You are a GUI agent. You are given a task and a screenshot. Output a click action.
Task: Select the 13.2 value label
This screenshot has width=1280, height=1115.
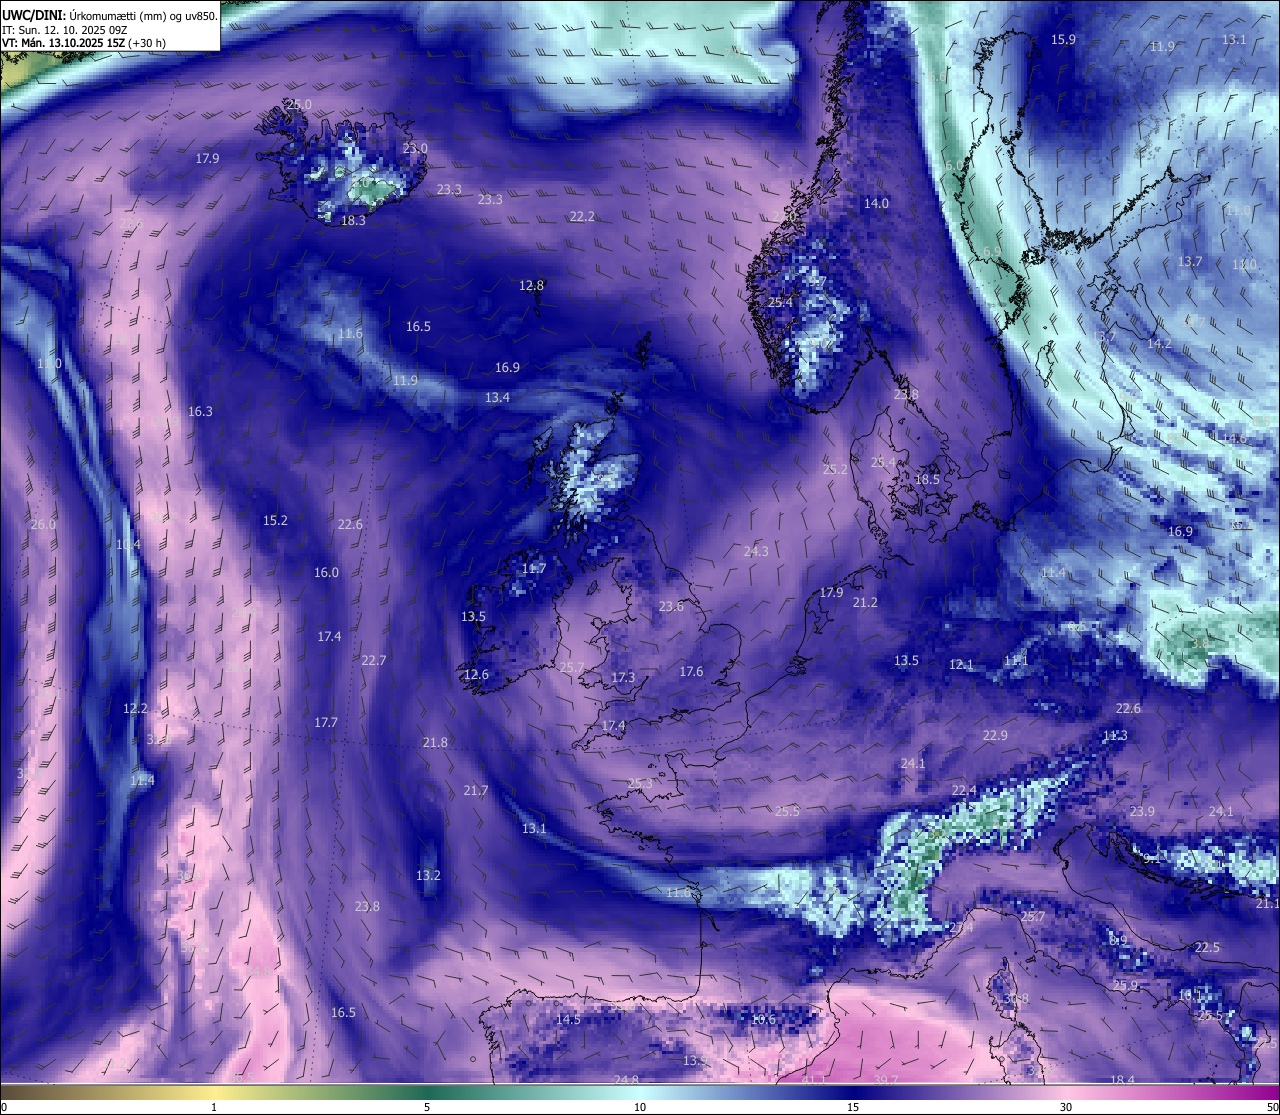tap(428, 875)
